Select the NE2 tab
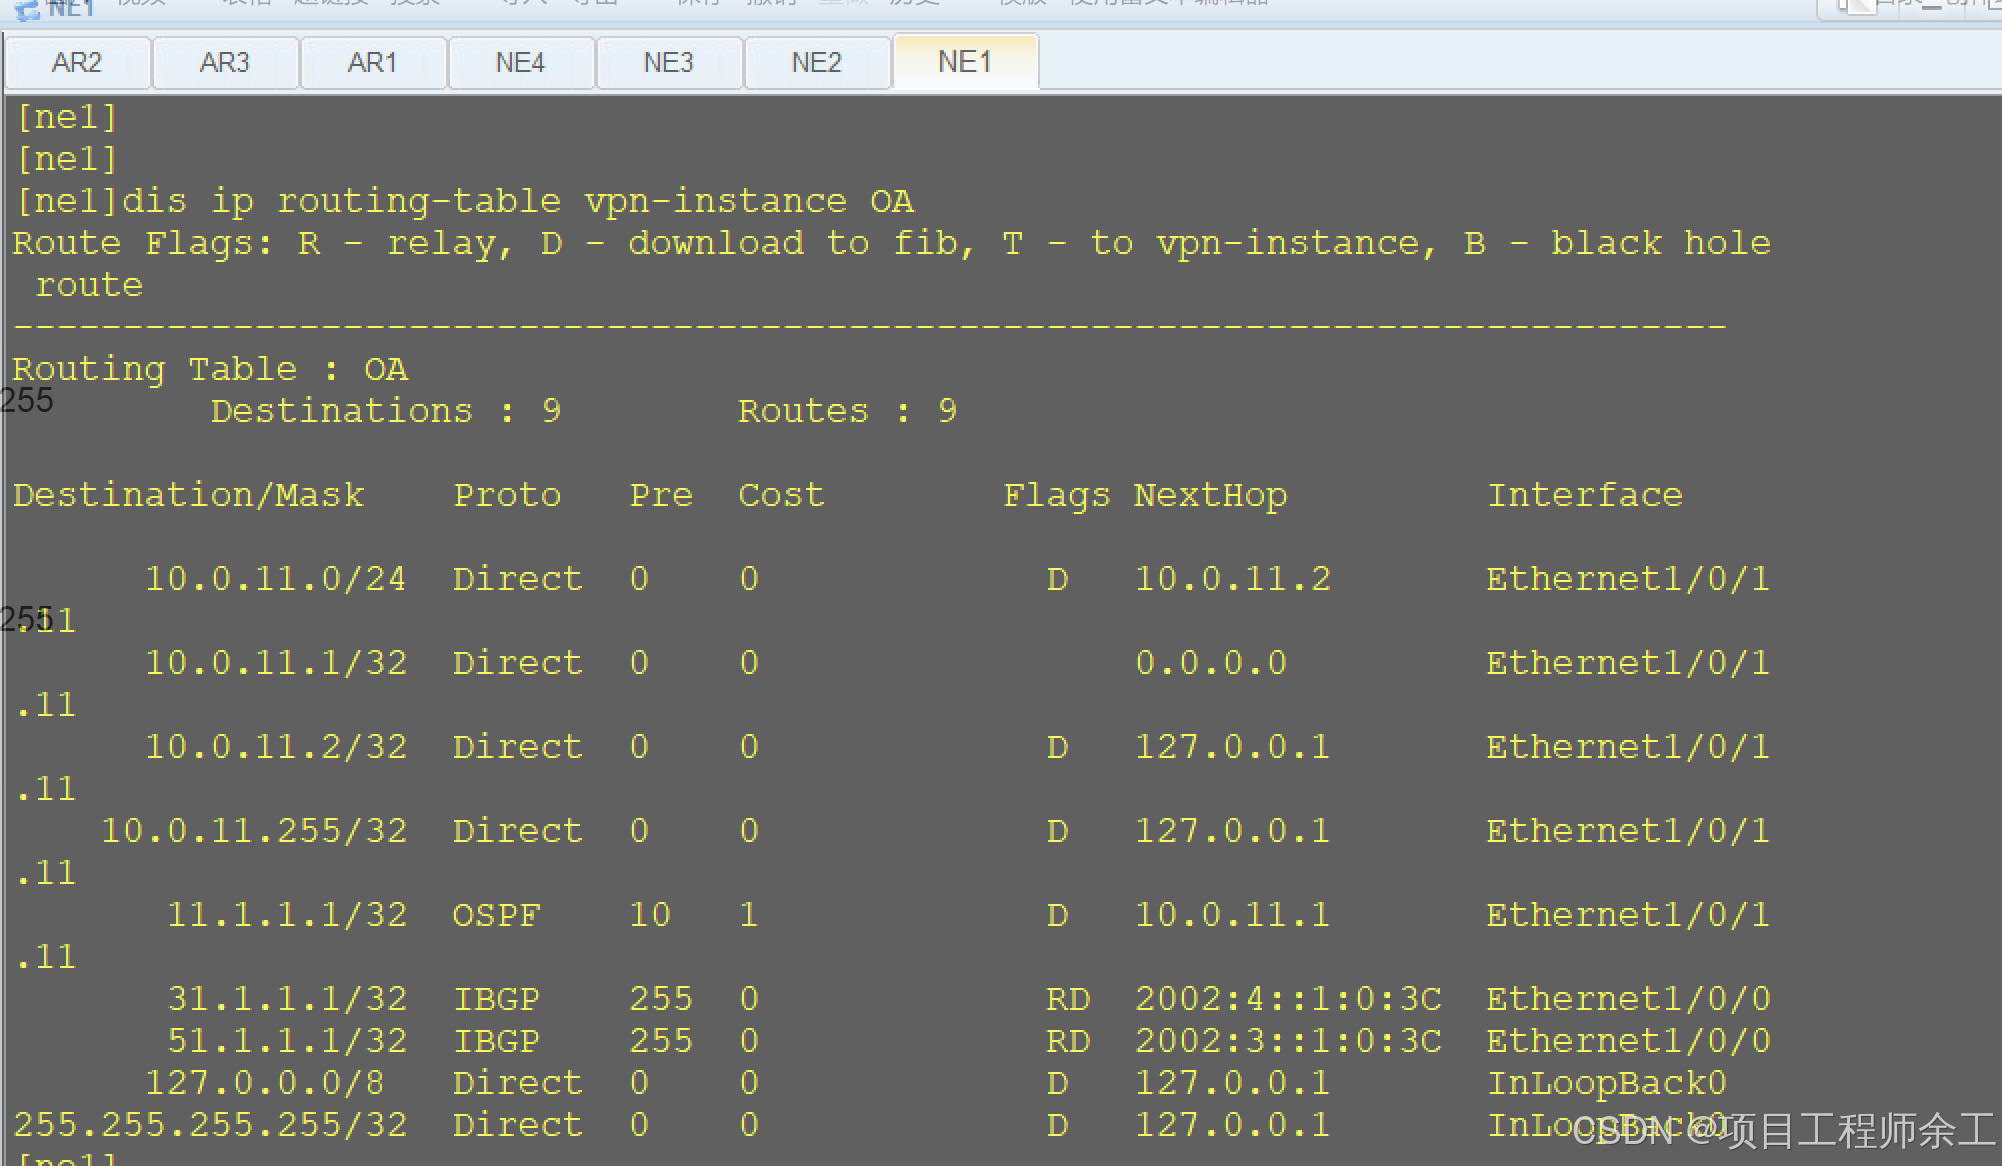The image size is (2002, 1166). [816, 63]
